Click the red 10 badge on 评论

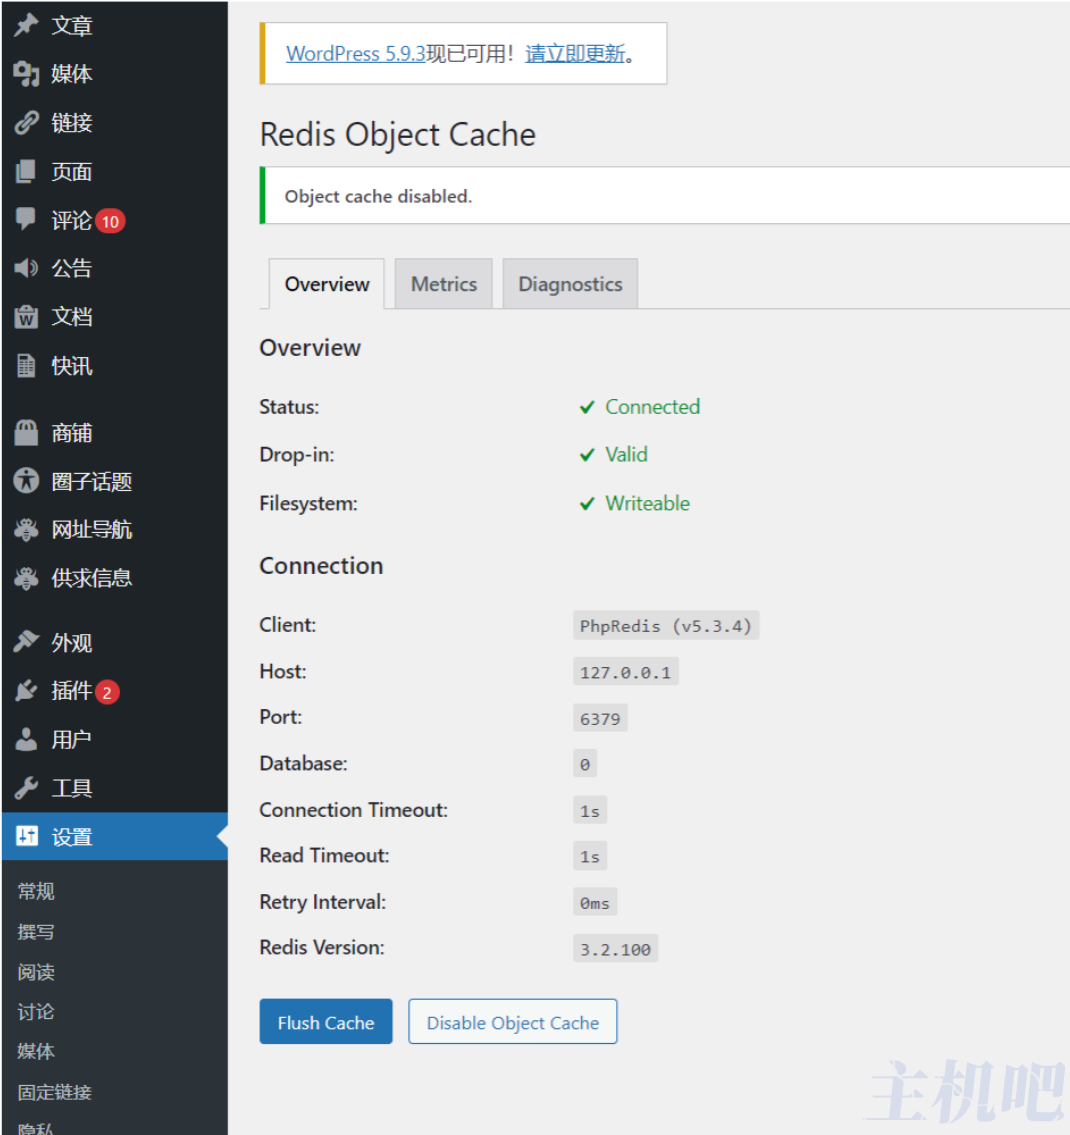(110, 221)
